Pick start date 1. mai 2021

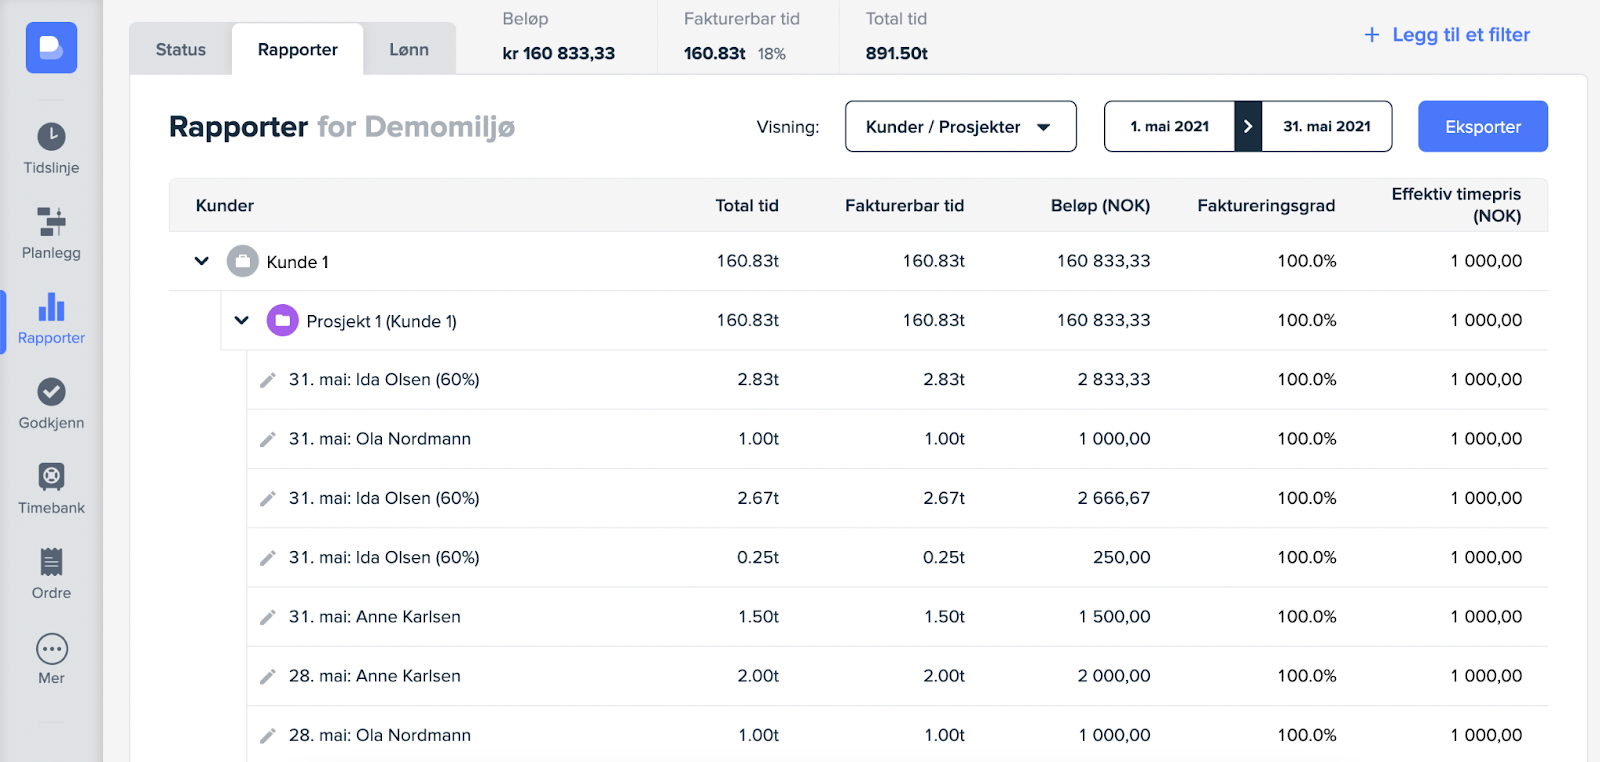coord(1169,126)
